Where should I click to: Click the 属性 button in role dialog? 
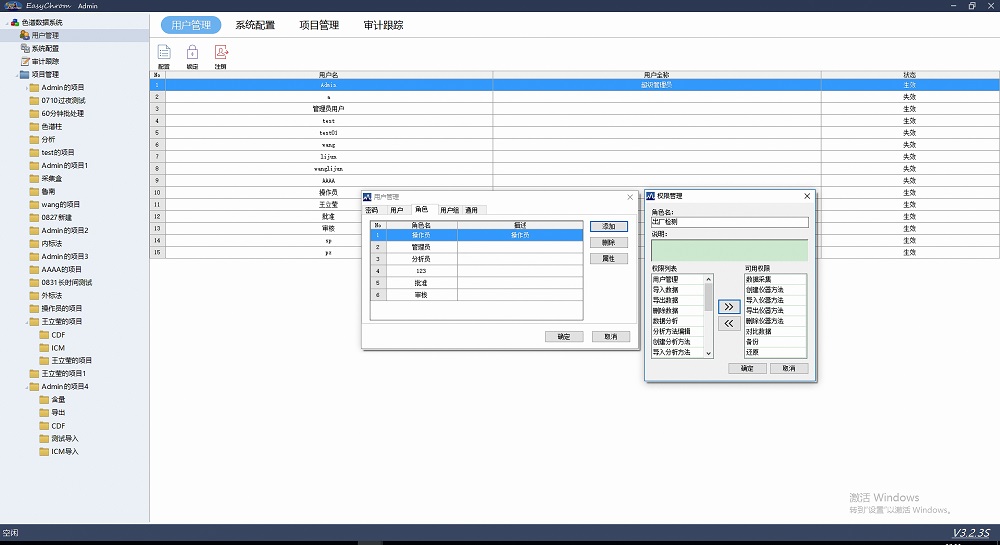pos(608,259)
